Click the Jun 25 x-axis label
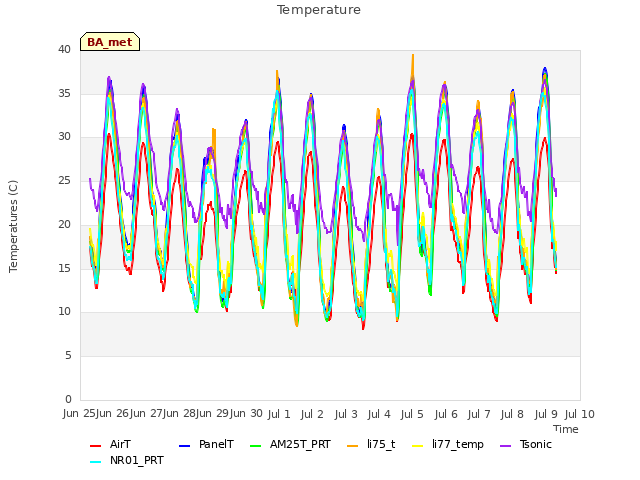The image size is (640, 480). [79, 414]
